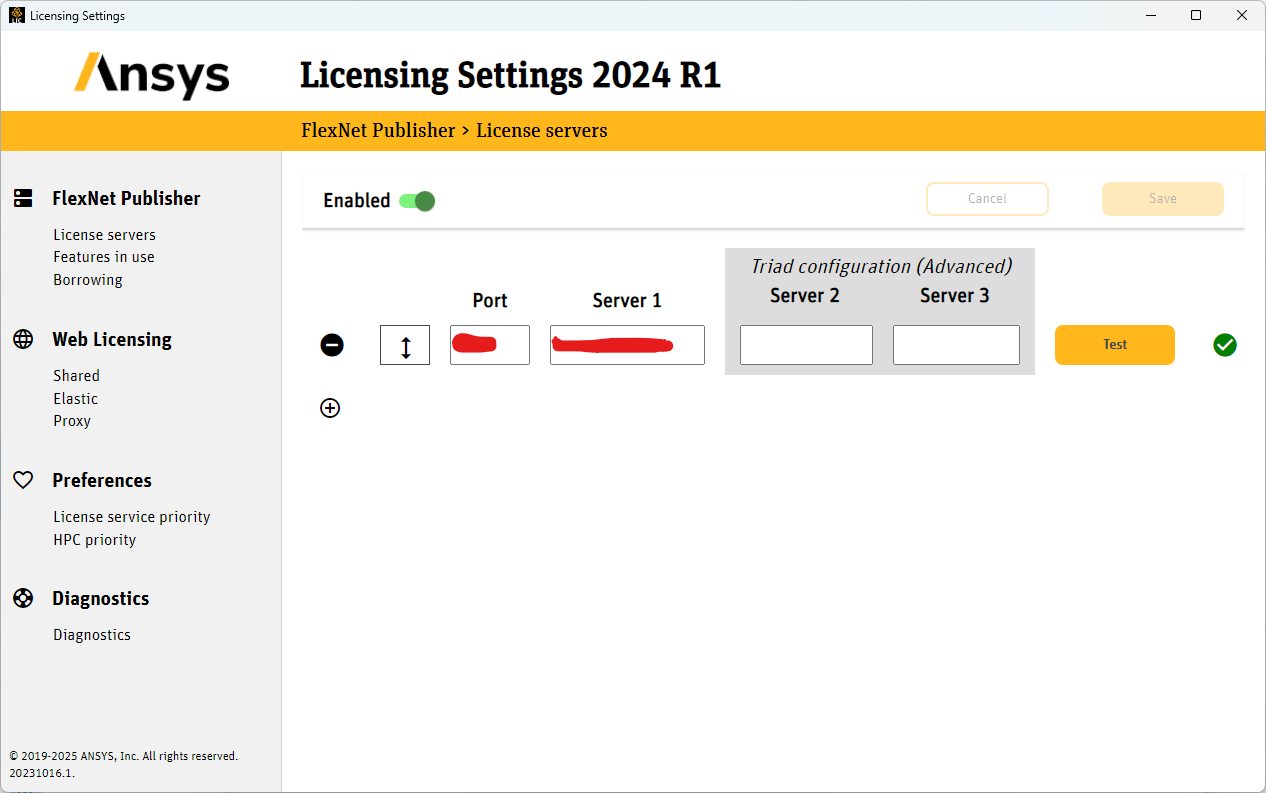The height and width of the screenshot is (793, 1266).
Task: Click the Cancel button
Action: (x=987, y=199)
